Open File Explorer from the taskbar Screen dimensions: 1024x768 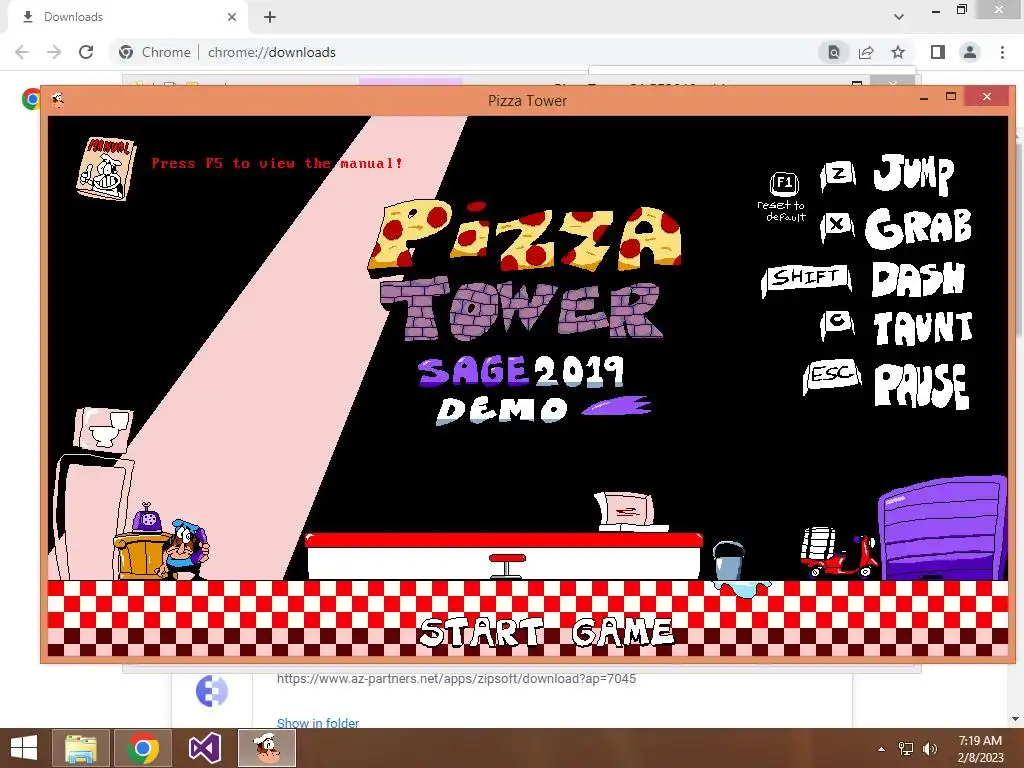(x=80, y=748)
